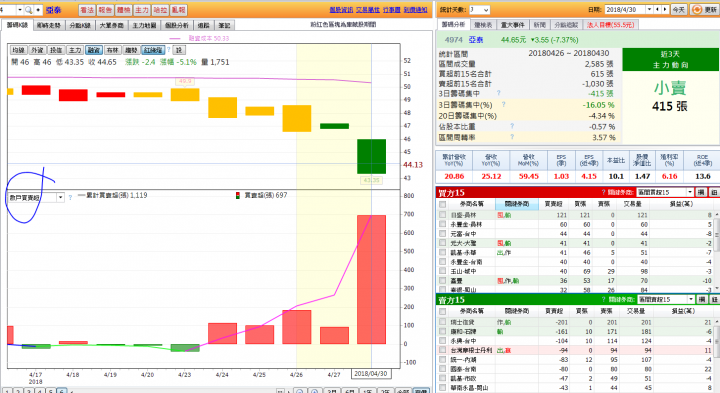Switch to the 主力地圖 tab

click(x=144, y=25)
